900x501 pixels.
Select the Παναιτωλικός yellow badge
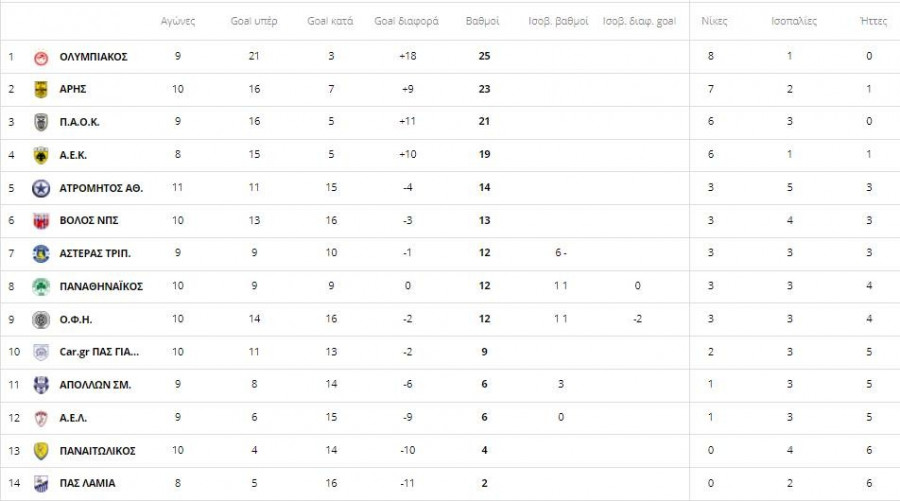tap(41, 450)
